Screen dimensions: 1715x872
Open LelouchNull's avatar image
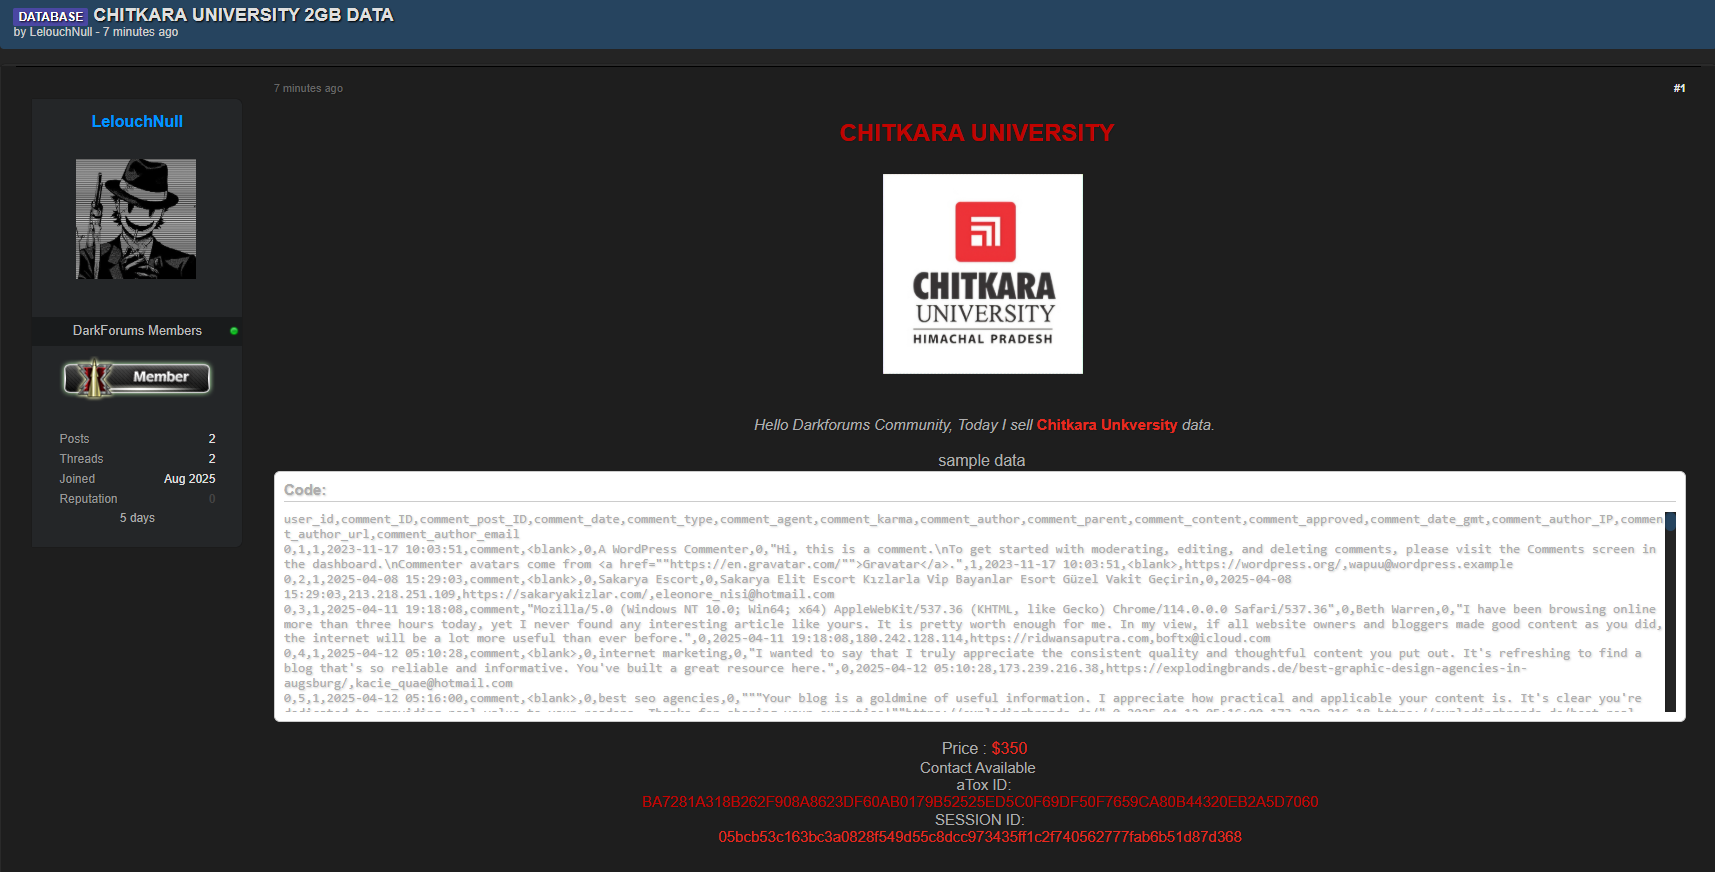(x=136, y=219)
